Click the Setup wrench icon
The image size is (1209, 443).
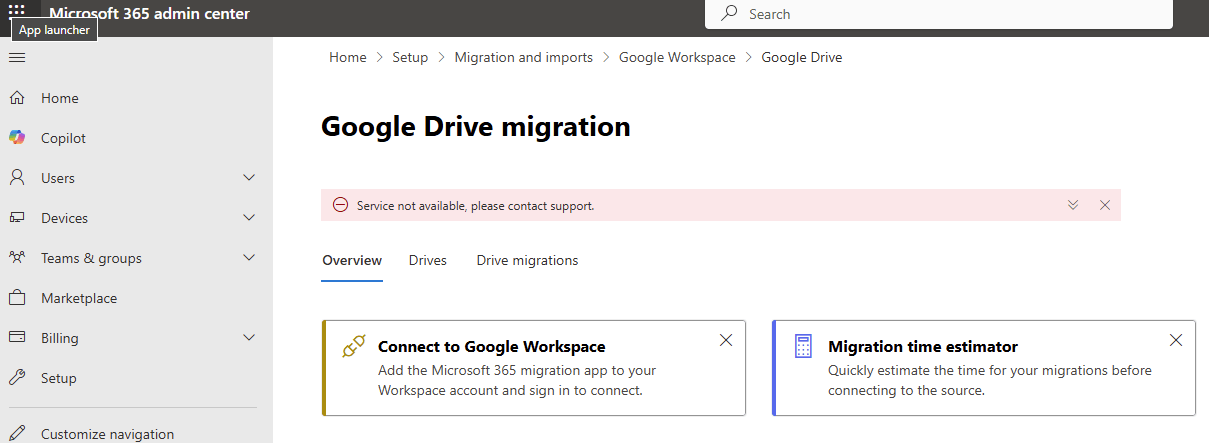[17, 378]
